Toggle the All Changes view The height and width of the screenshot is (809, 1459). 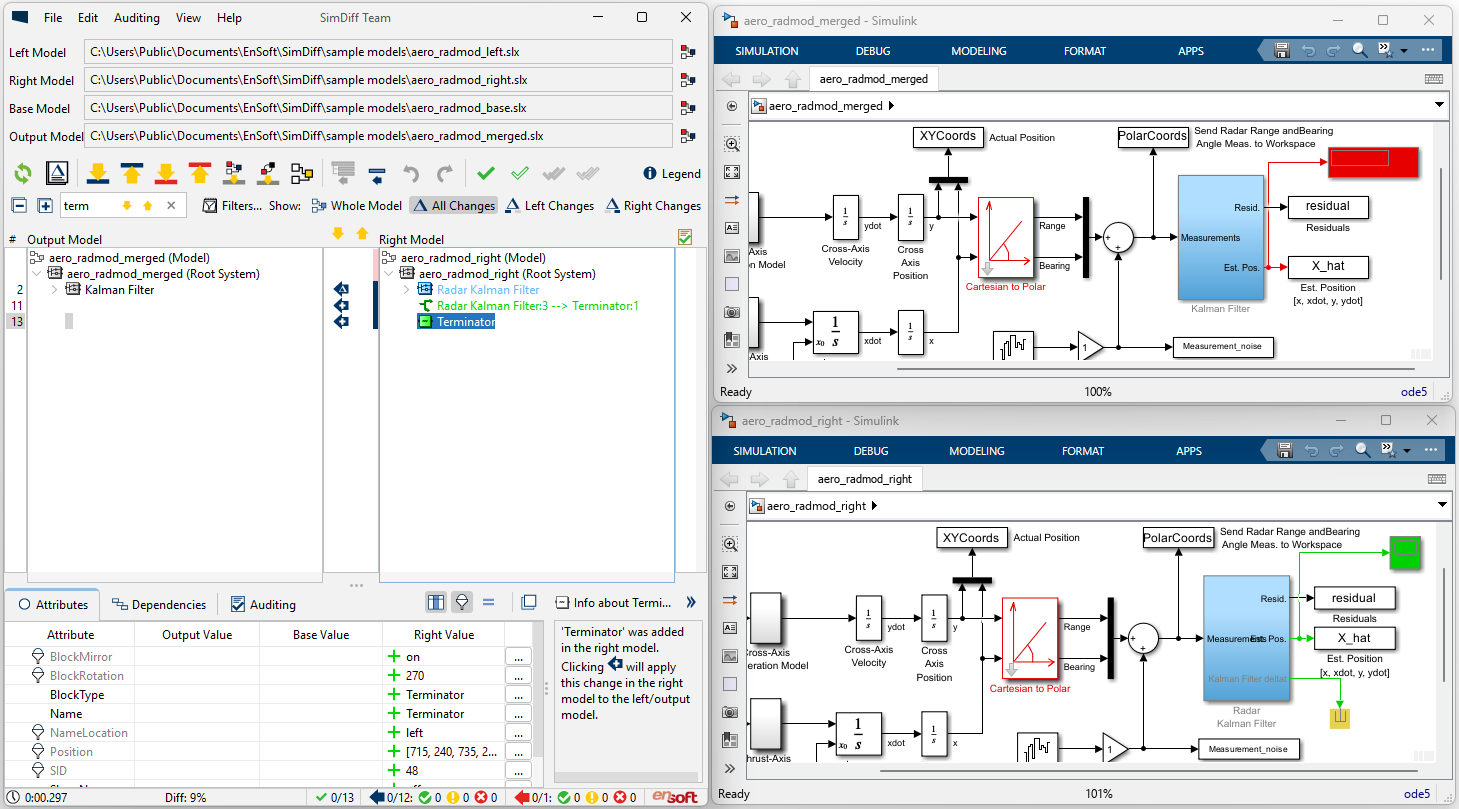pyautogui.click(x=453, y=206)
